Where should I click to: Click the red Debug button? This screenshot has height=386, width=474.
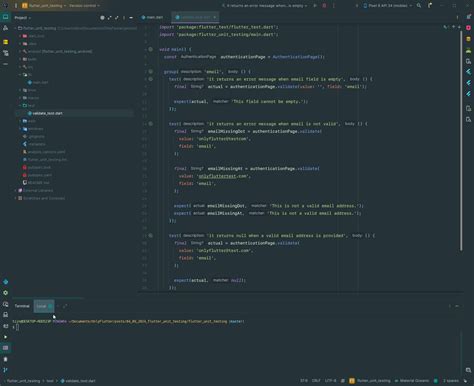324,6
